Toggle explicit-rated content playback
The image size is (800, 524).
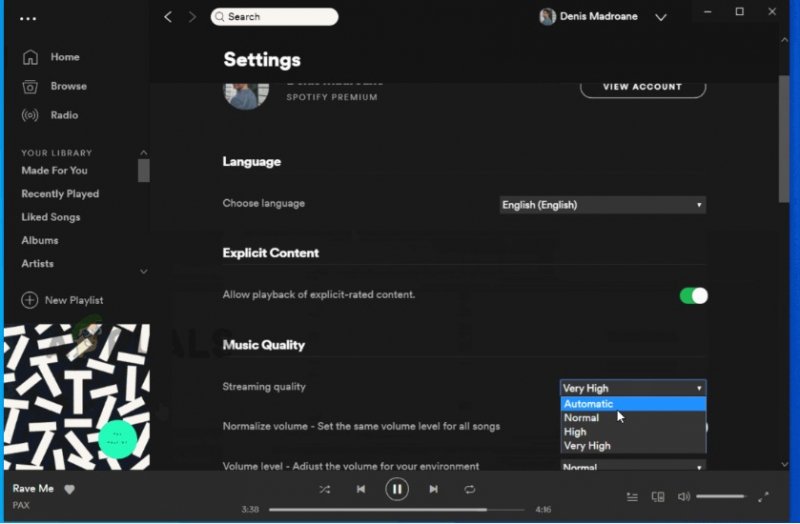pos(693,296)
